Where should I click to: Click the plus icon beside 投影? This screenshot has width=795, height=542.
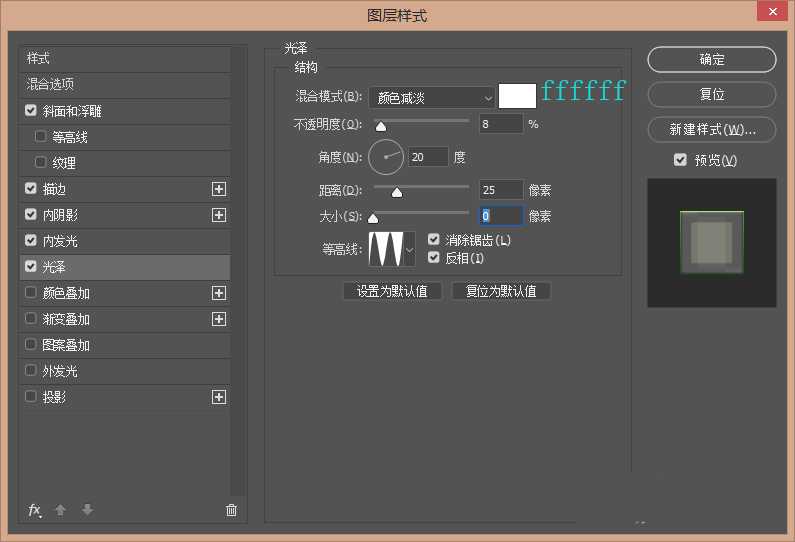pyautogui.click(x=219, y=397)
